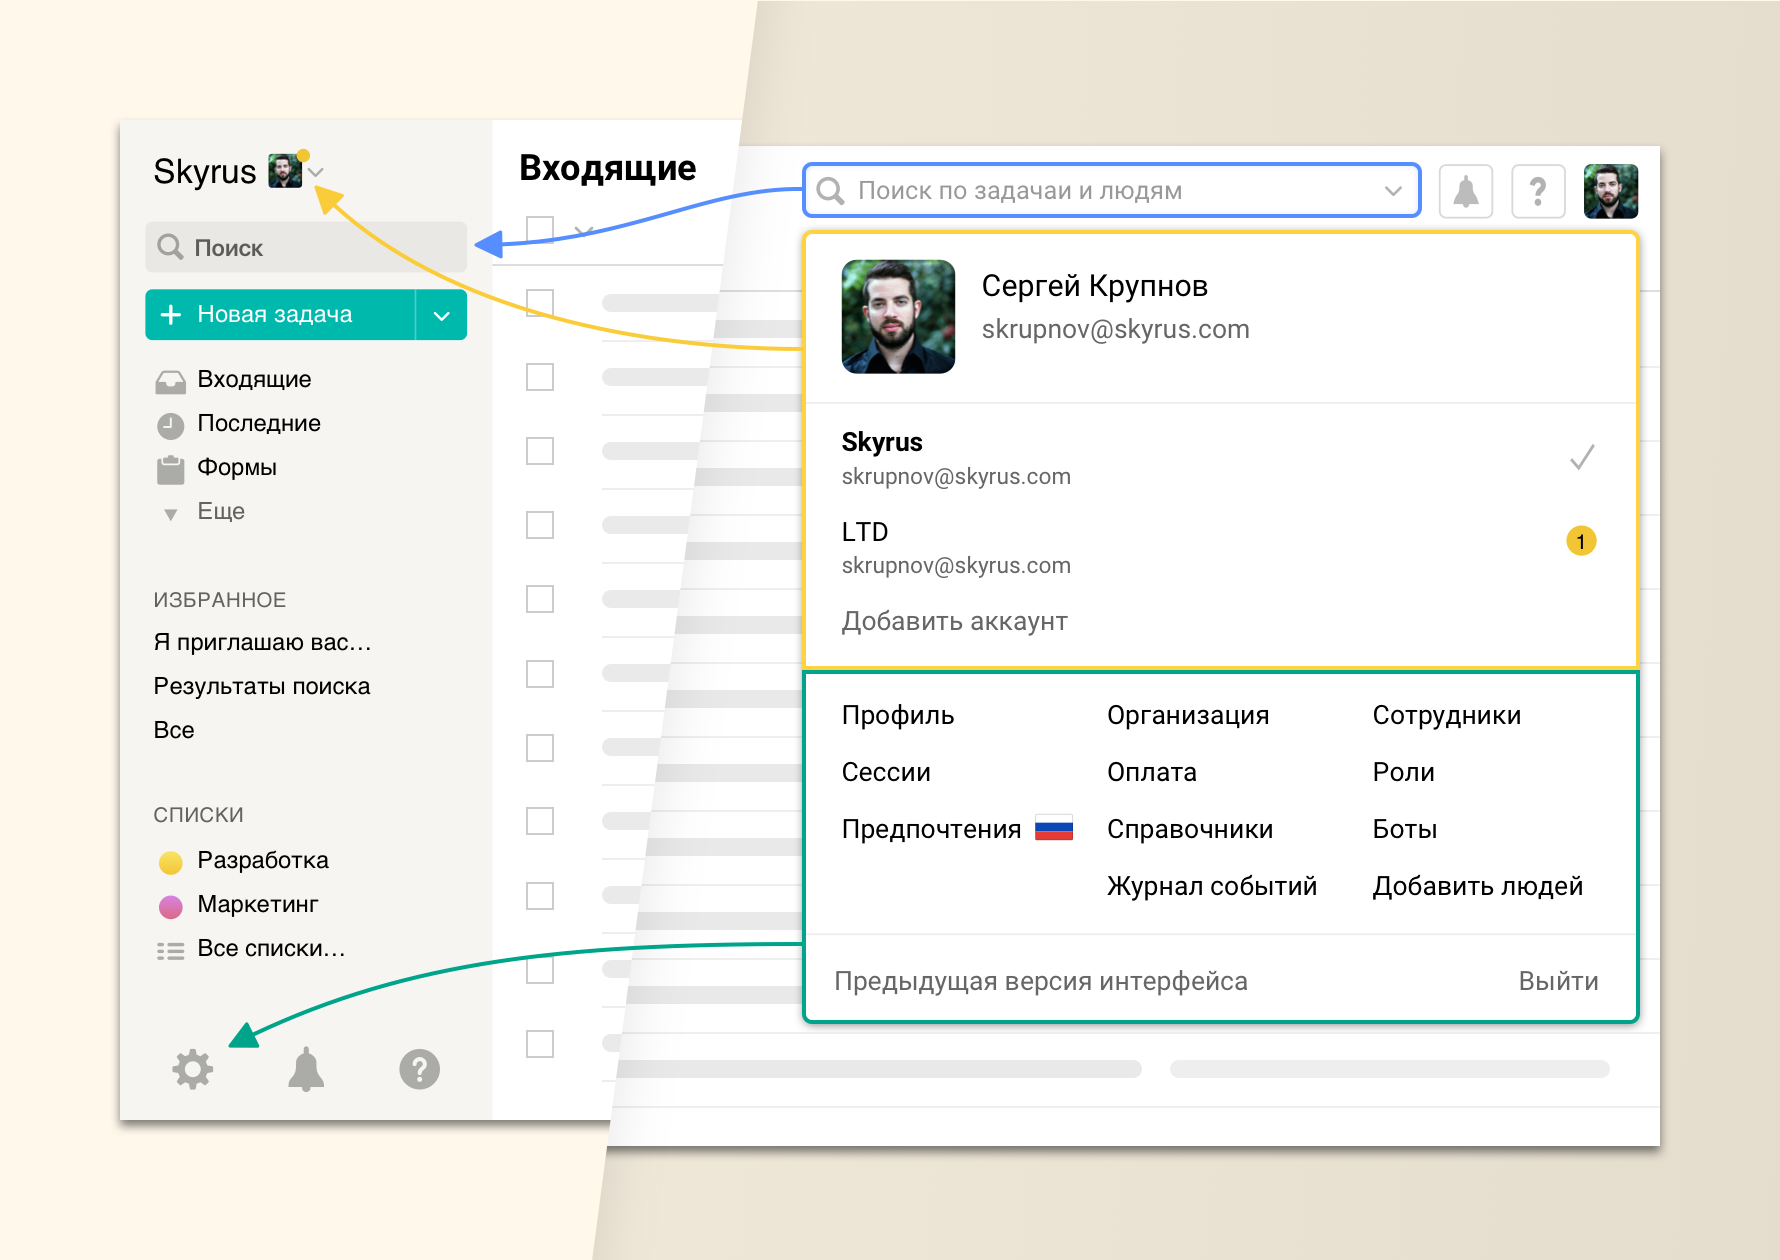Click Добавить аккаунт
The height and width of the screenshot is (1260, 1780).
pos(955,621)
